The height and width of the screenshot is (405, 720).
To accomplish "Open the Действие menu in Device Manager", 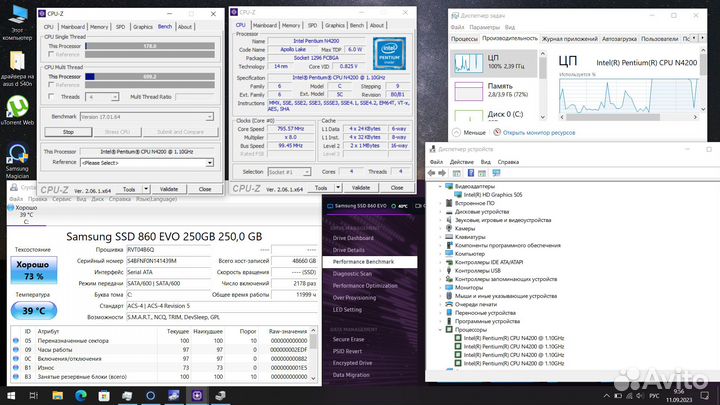I will coord(461,162).
